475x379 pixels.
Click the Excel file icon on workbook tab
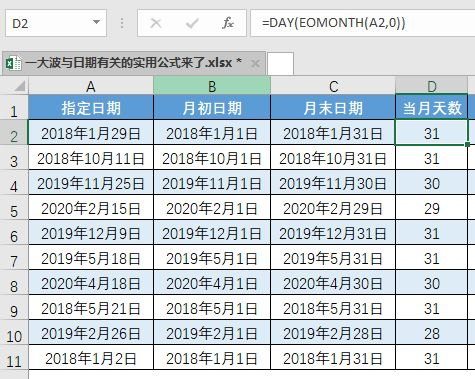click(14, 63)
